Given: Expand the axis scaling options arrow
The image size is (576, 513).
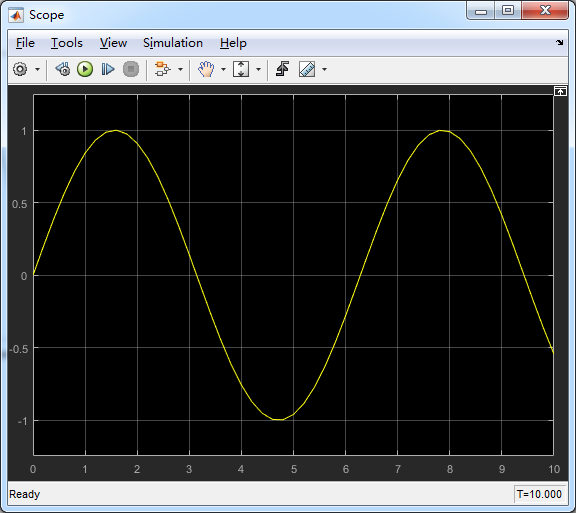Looking at the screenshot, I should (259, 69).
